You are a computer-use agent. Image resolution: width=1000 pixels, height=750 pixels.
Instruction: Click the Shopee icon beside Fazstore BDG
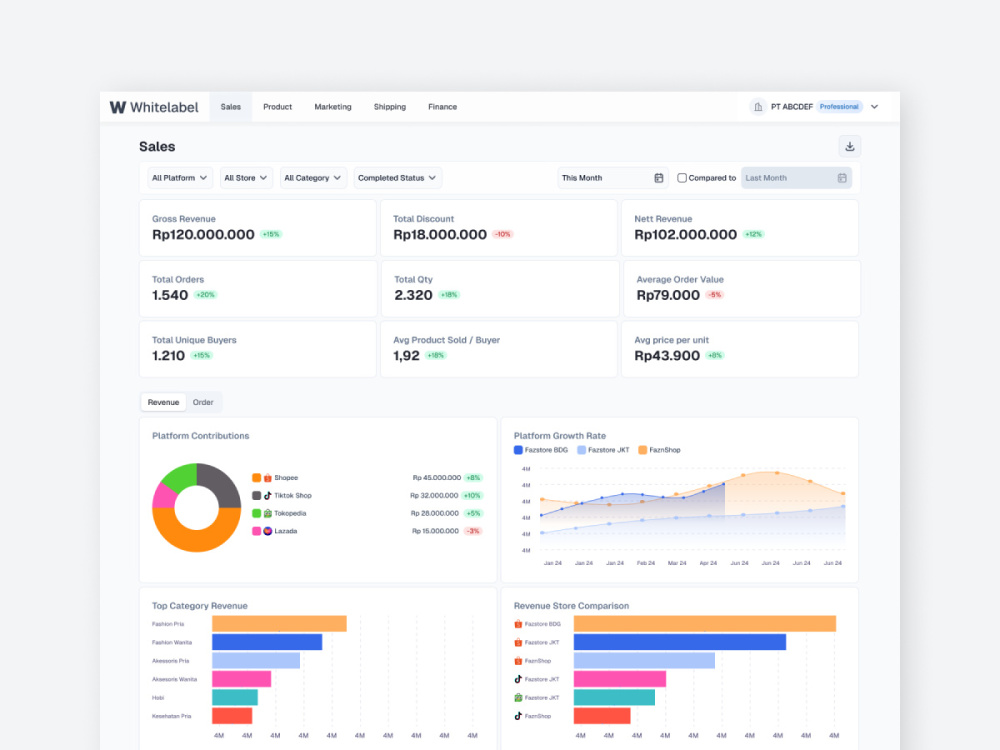point(518,624)
